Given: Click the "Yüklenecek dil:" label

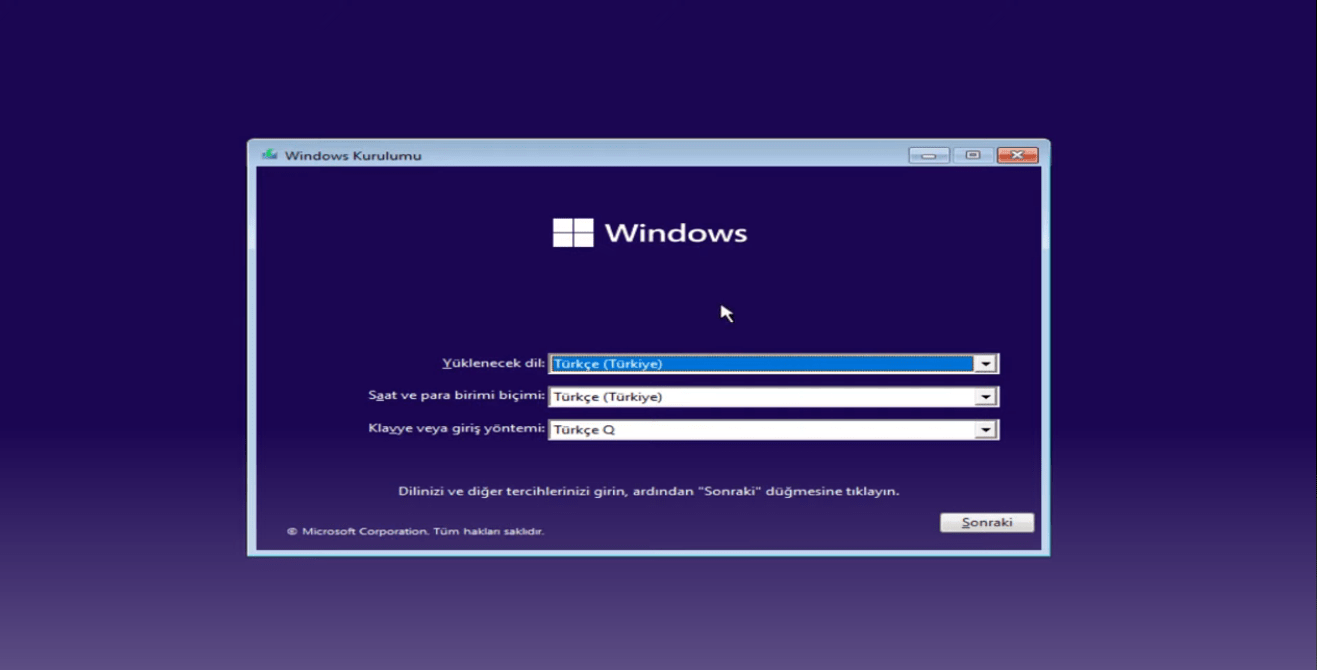Looking at the screenshot, I should pyautogui.click(x=494, y=363).
